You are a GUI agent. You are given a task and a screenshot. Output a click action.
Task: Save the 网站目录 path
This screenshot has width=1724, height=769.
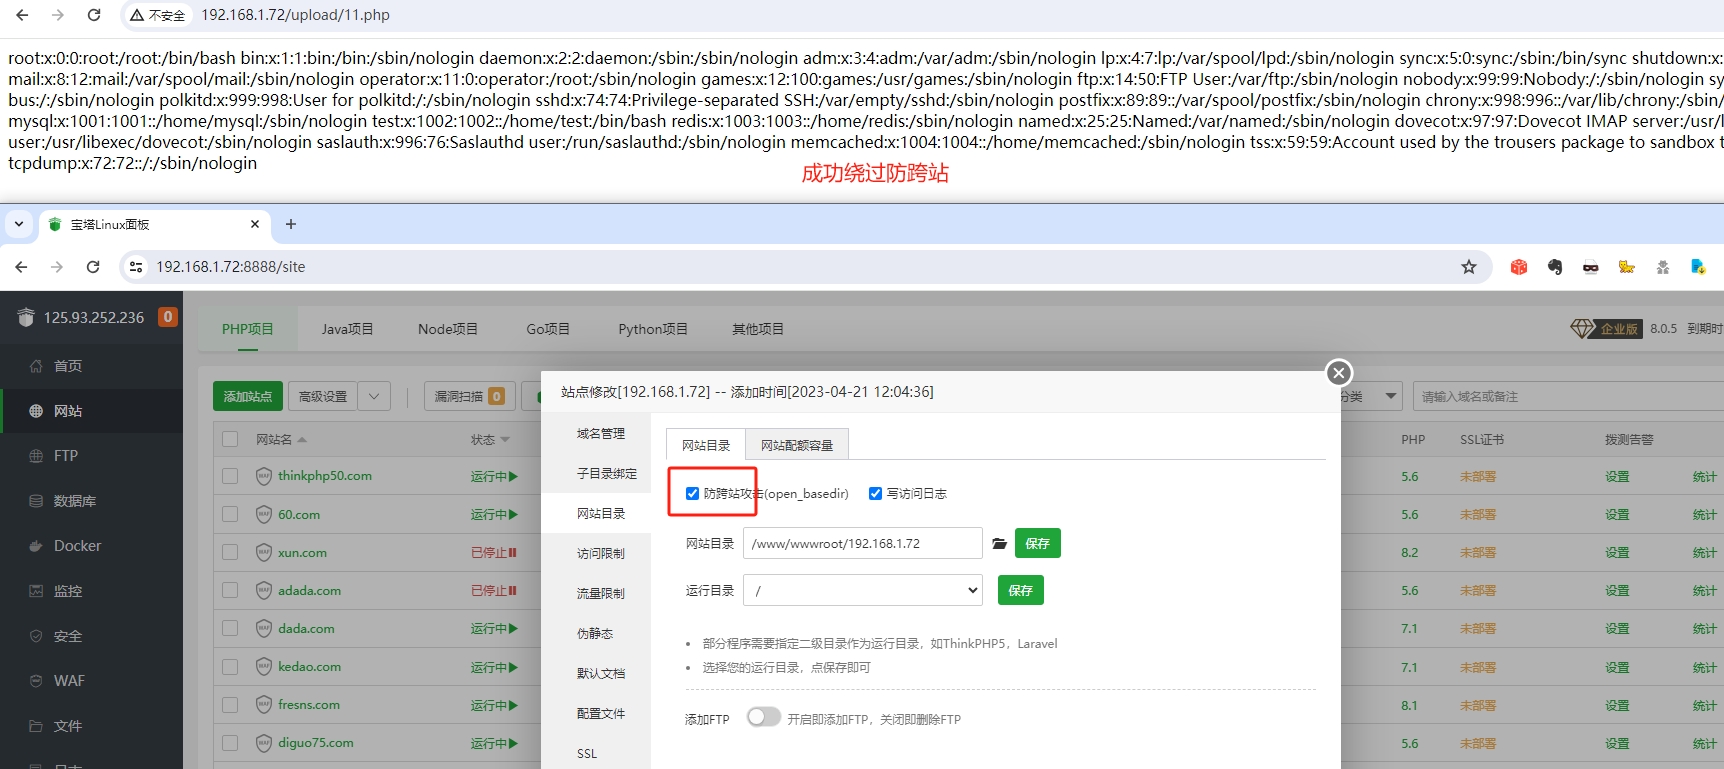[1038, 543]
